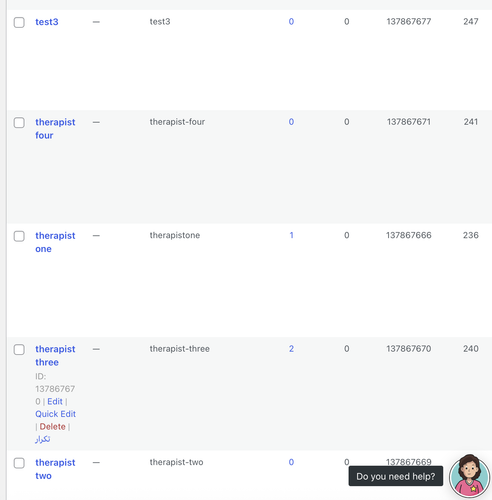Select slug text 'therapist-two'
This screenshot has width=492, height=500.
coord(176,462)
